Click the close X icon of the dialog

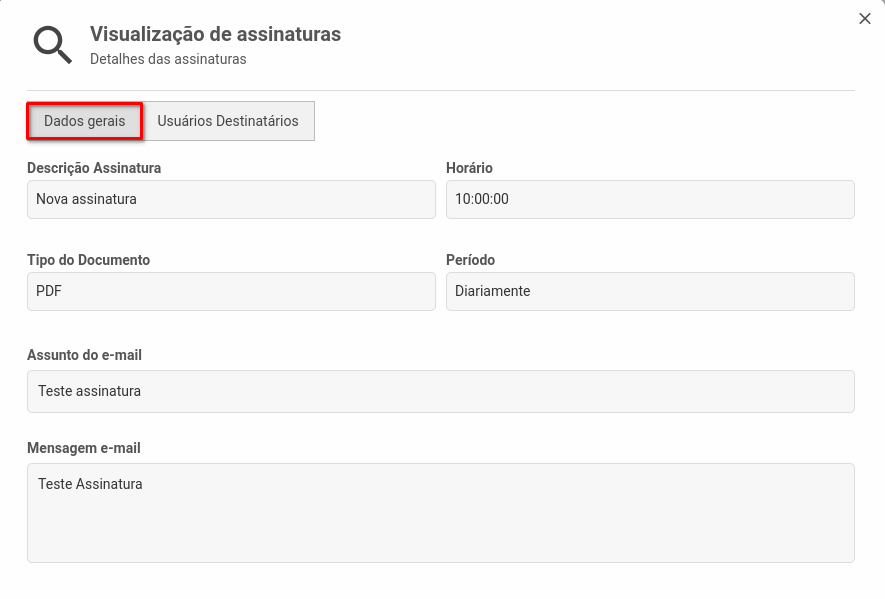point(864,18)
